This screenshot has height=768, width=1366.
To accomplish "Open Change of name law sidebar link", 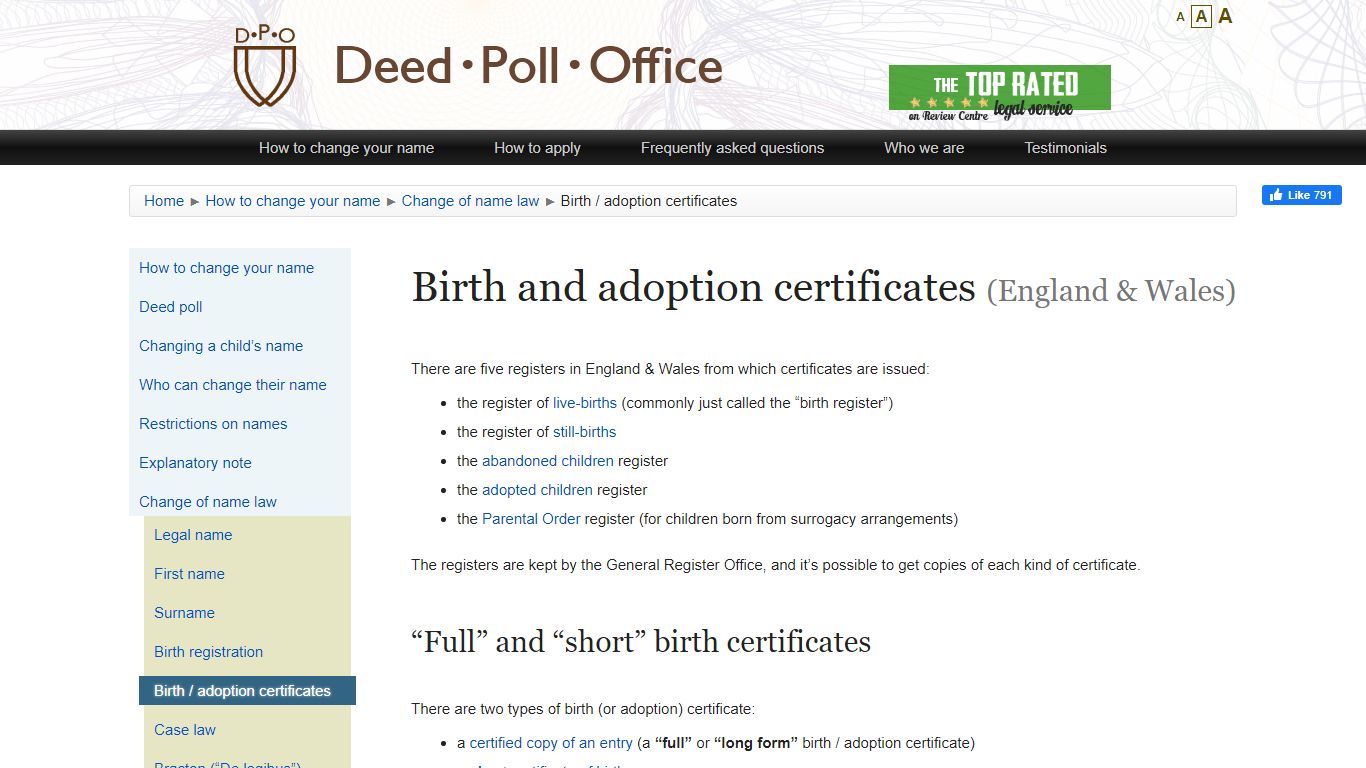I will coord(208,502).
